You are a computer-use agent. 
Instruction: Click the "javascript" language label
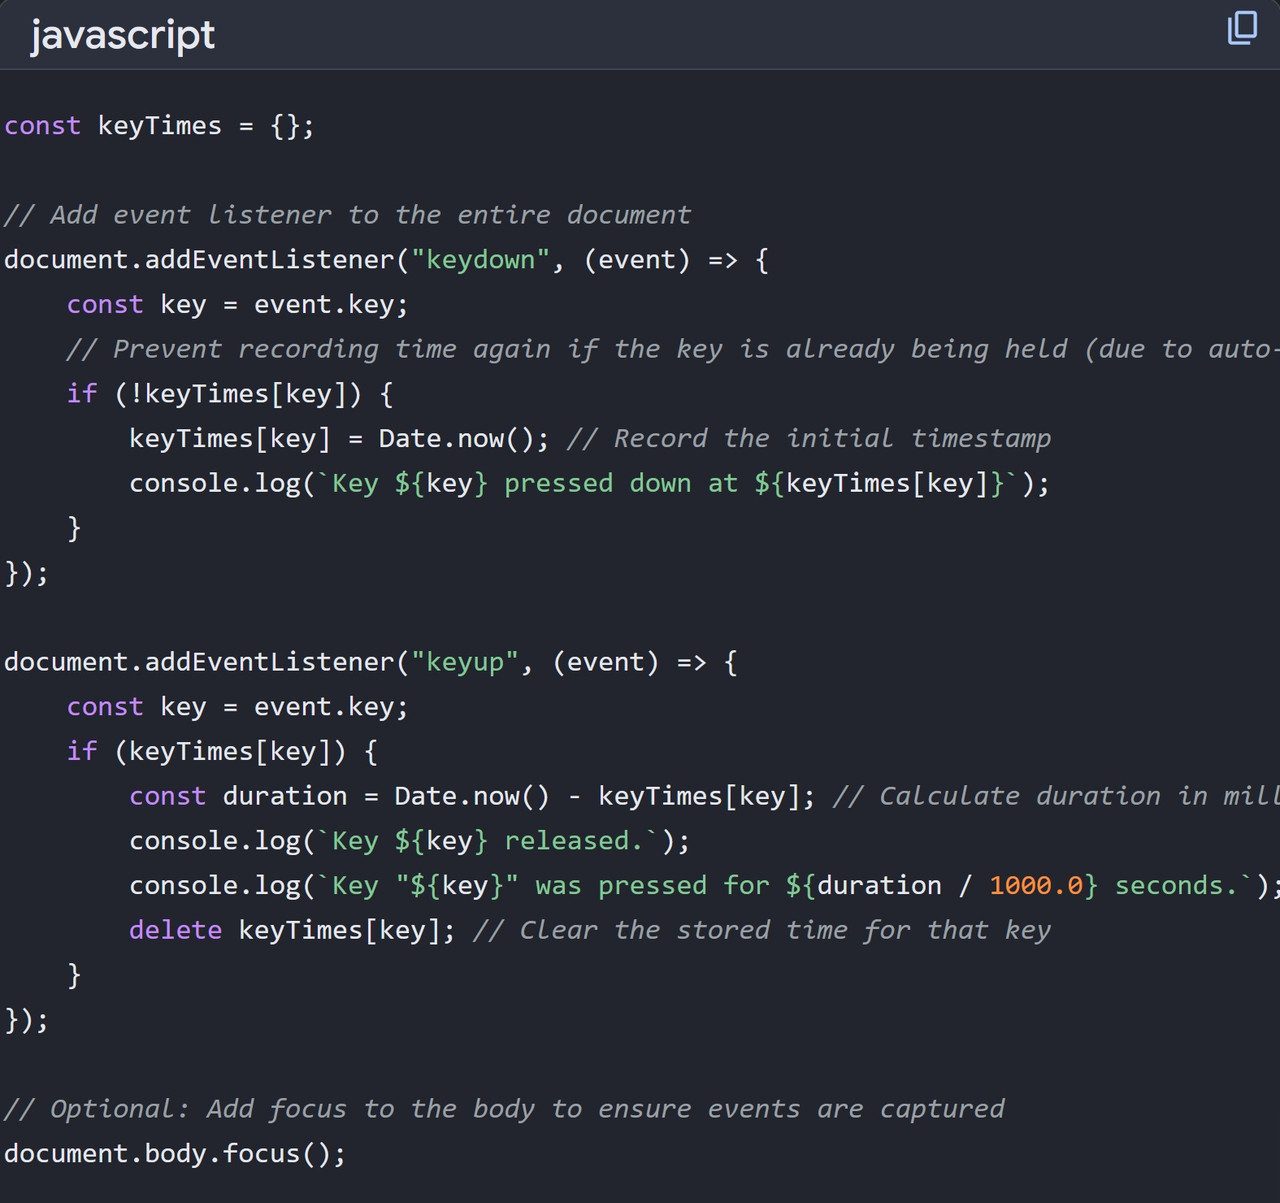click(x=123, y=36)
